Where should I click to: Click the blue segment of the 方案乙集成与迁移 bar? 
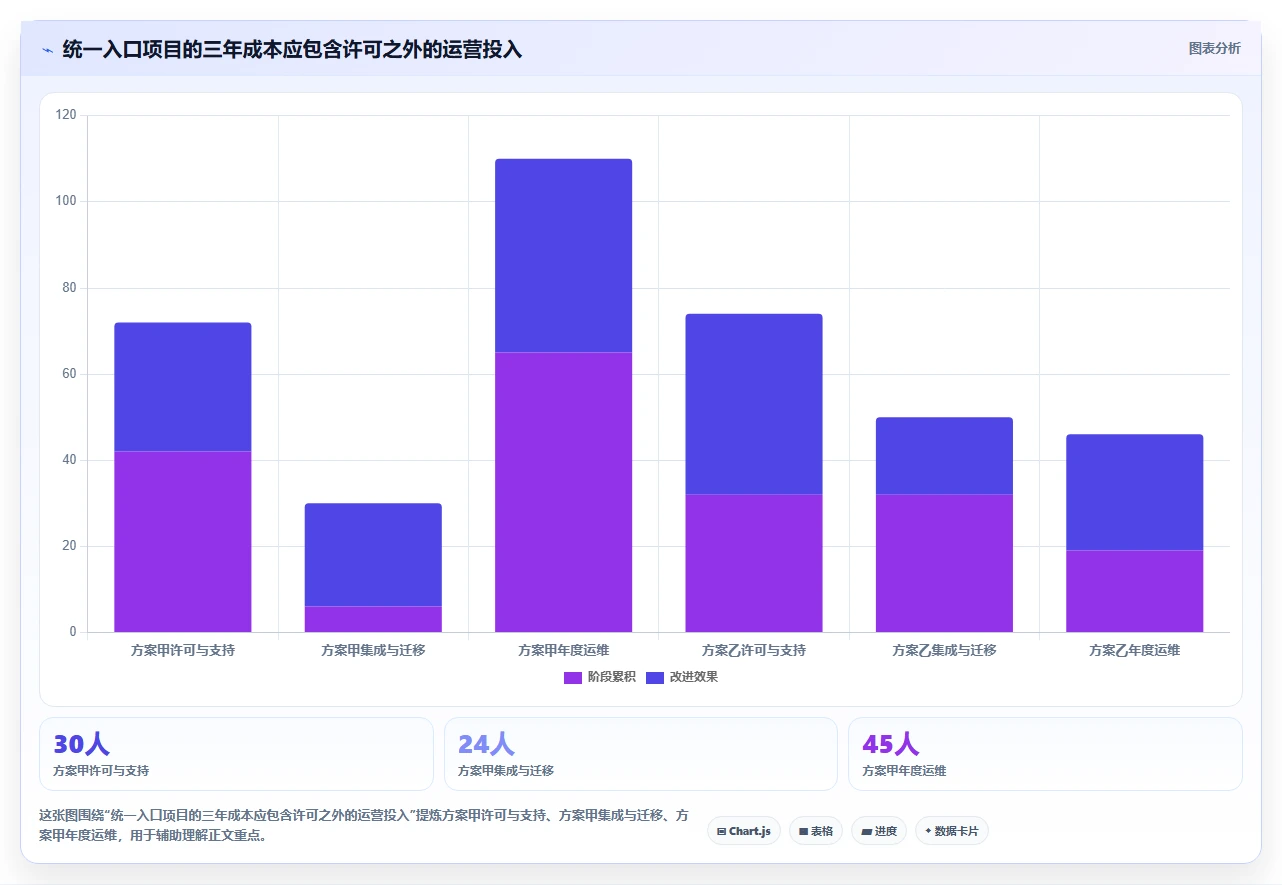point(944,456)
